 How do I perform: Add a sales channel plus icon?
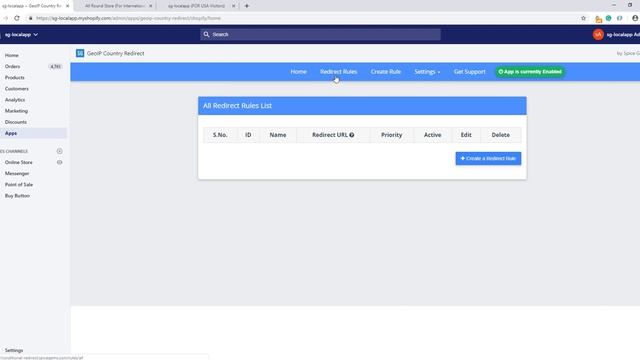tap(60, 151)
